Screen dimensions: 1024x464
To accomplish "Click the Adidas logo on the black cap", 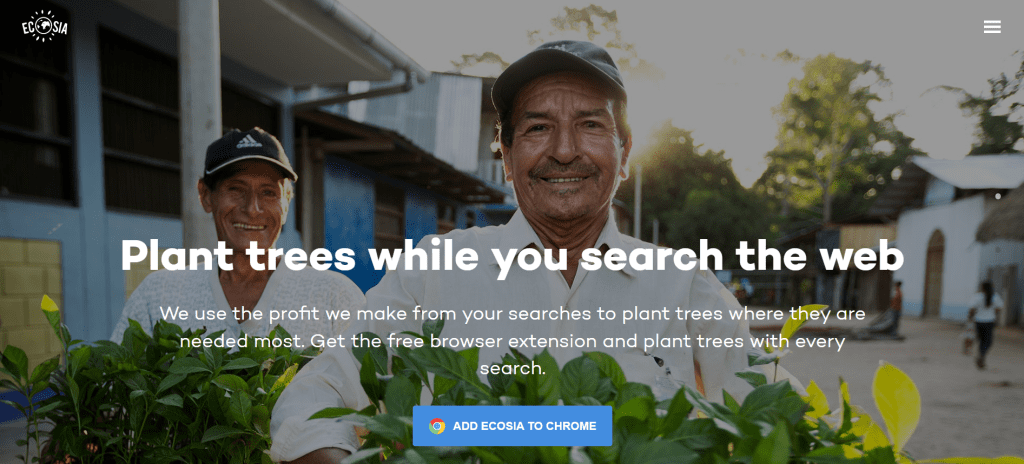I will pos(249,141).
